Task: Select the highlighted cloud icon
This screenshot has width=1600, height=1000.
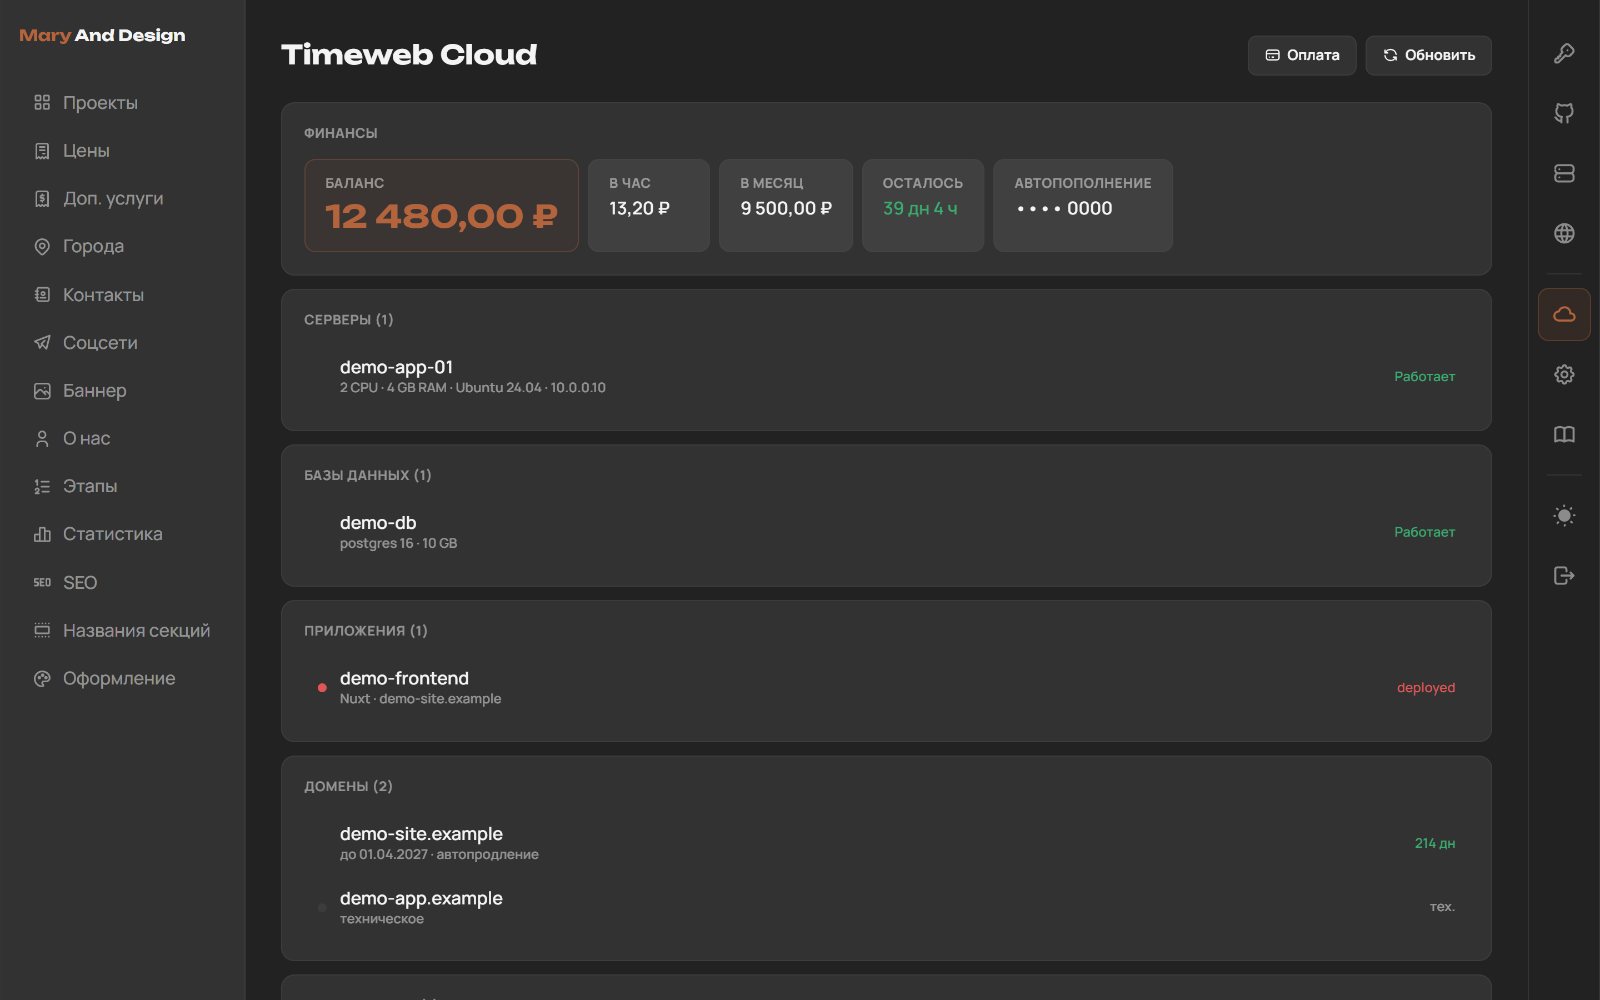Action: (x=1564, y=315)
